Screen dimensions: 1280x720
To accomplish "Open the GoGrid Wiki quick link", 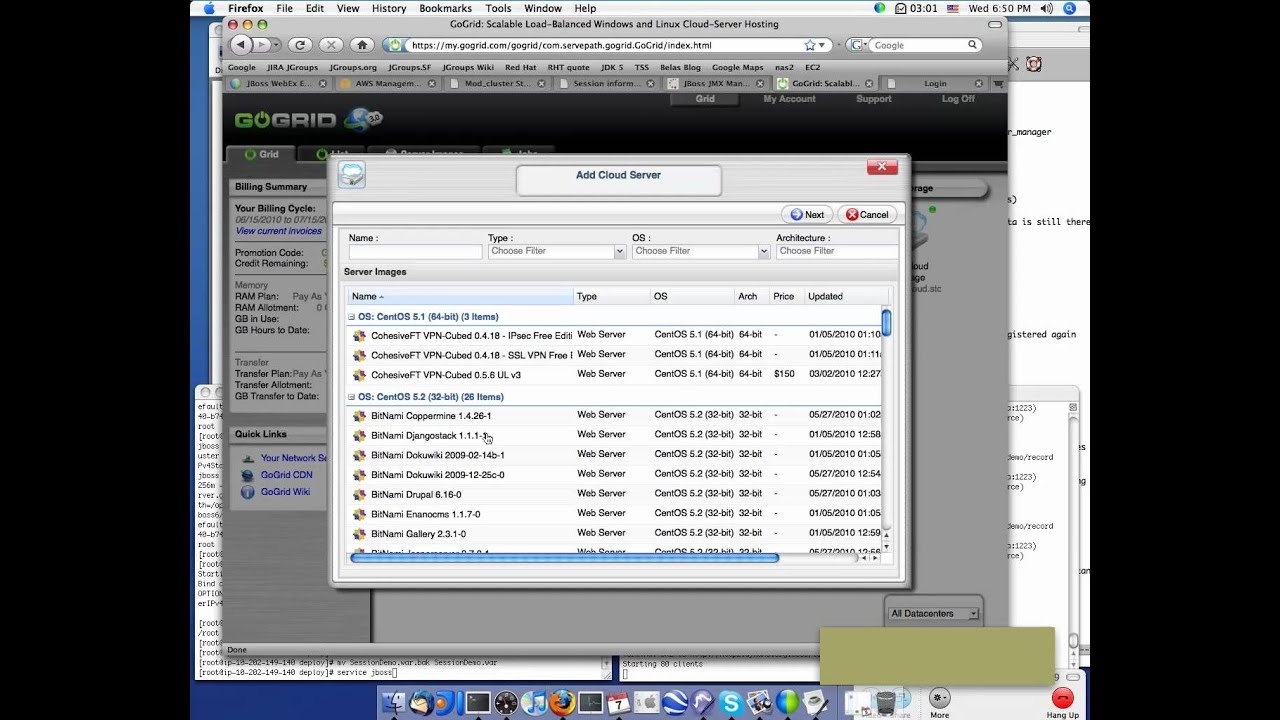I will [285, 492].
